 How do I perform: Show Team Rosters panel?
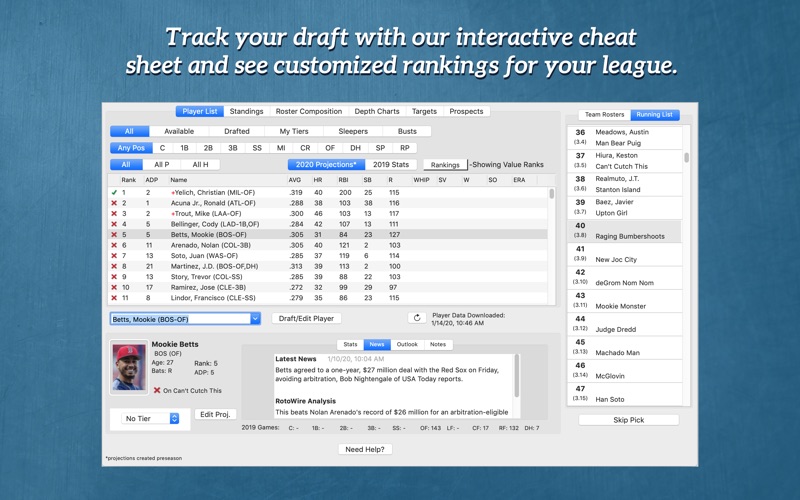605,115
